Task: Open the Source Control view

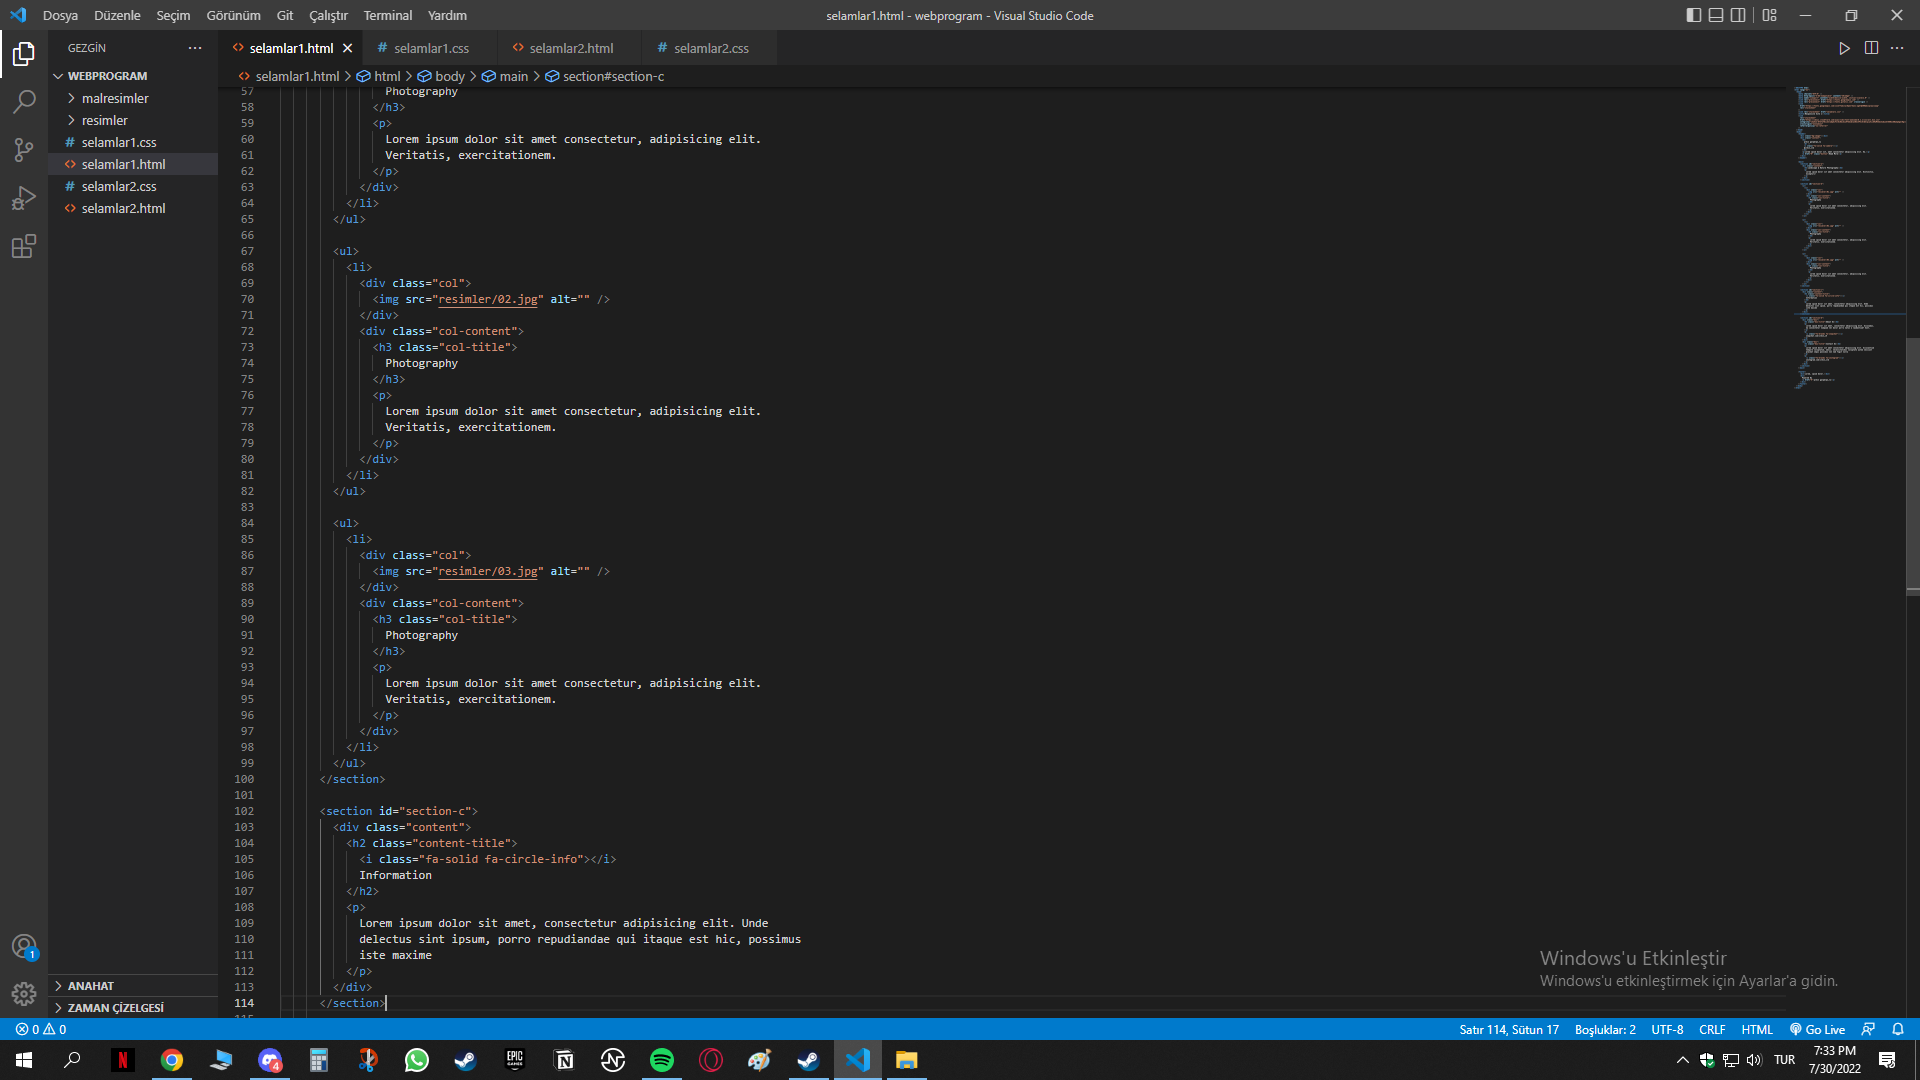Action: coord(24,150)
